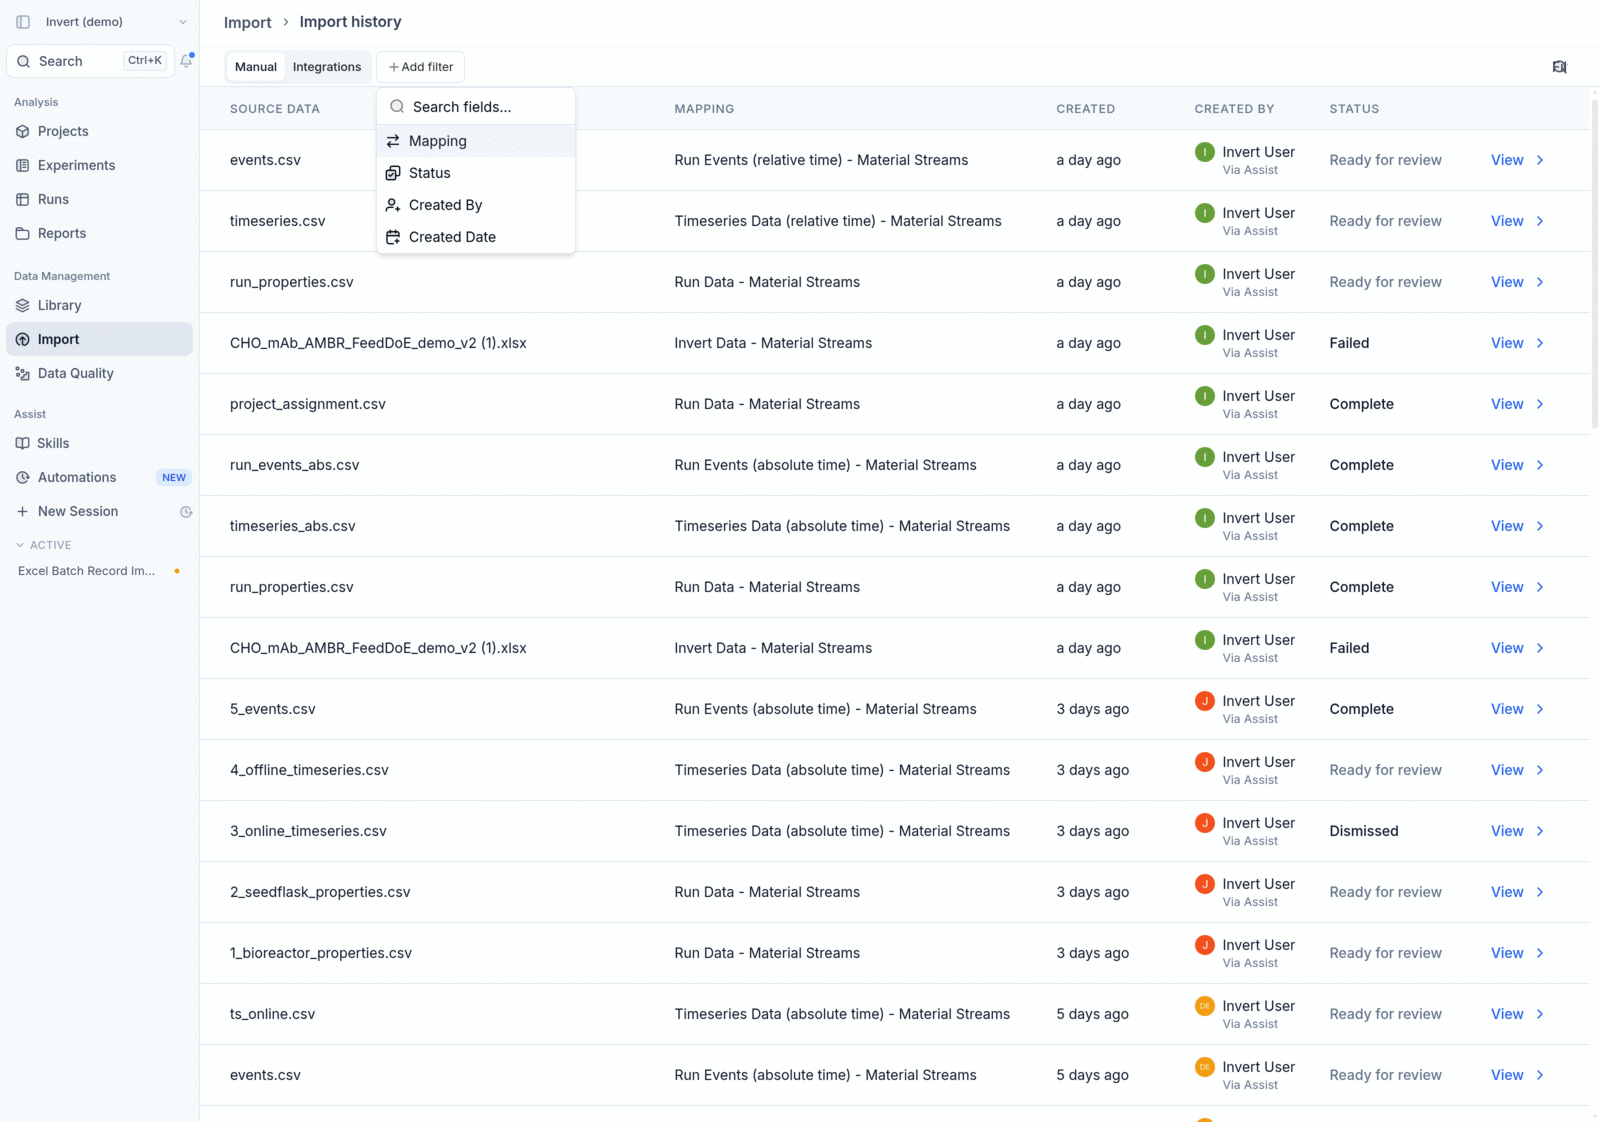
Task: Click the Import breadcrumb link
Action: click(247, 22)
